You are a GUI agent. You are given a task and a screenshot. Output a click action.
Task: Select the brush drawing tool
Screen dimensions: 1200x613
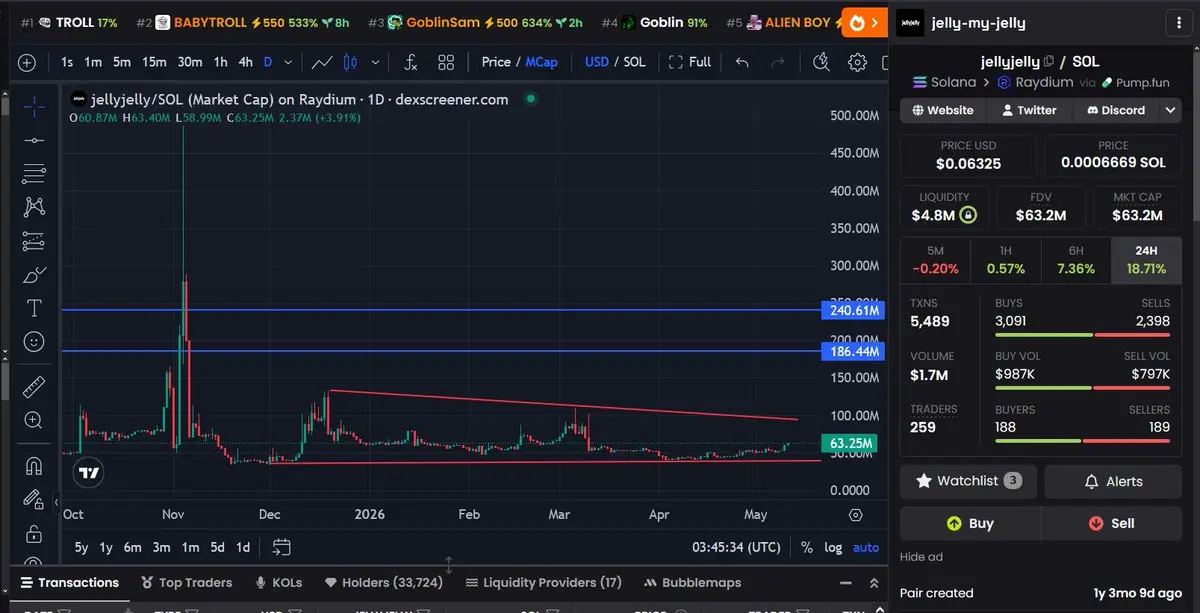[x=34, y=274]
